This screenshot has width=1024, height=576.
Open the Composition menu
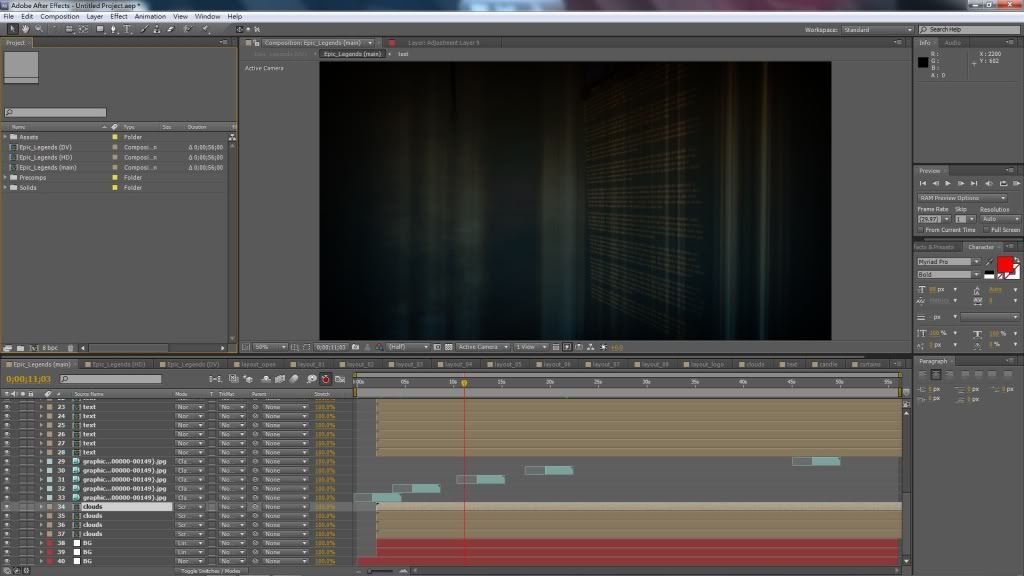point(59,16)
